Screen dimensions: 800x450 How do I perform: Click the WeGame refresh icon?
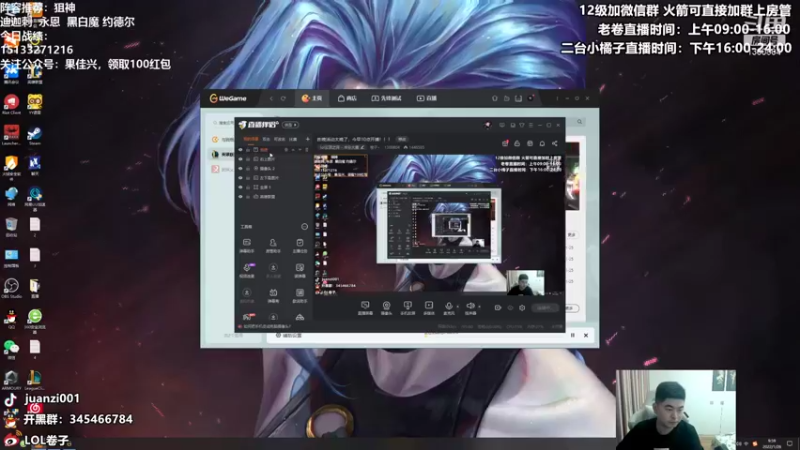coord(283,98)
